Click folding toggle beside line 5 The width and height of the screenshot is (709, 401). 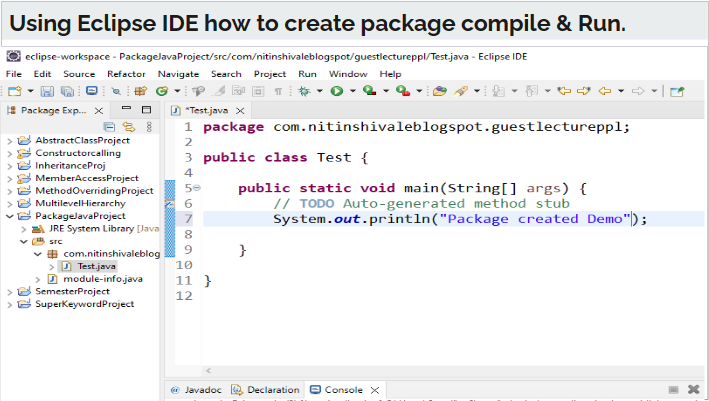tap(197, 188)
